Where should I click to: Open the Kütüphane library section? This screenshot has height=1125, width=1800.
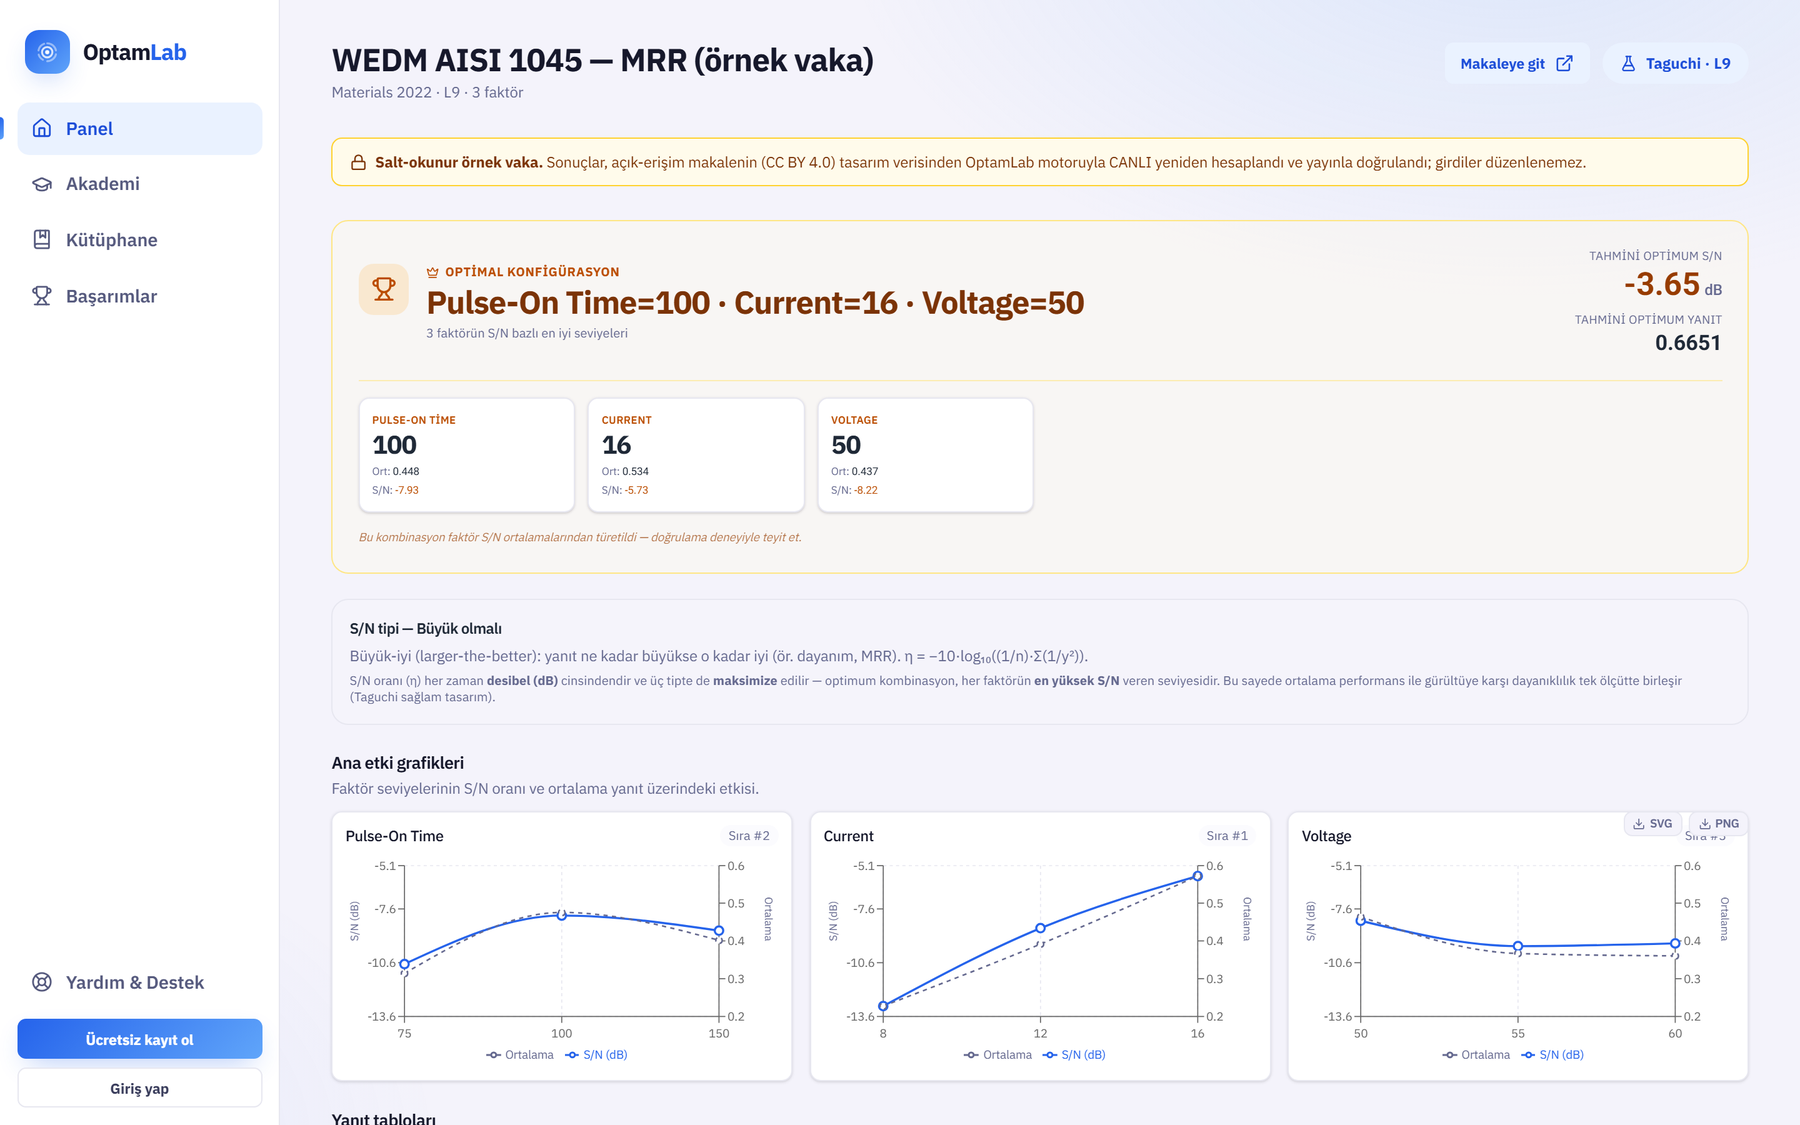click(140, 240)
